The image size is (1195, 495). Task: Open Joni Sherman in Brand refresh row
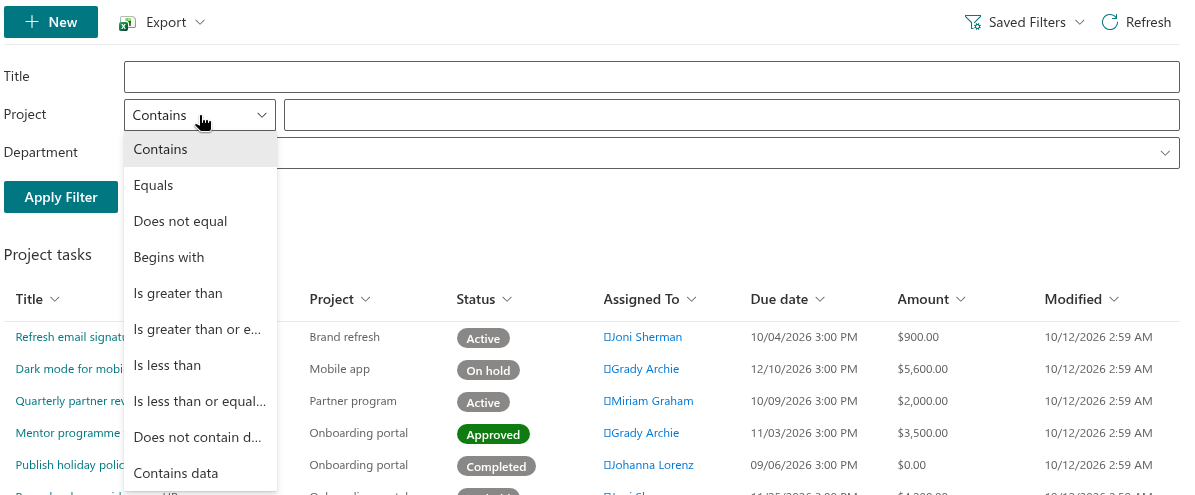[642, 337]
